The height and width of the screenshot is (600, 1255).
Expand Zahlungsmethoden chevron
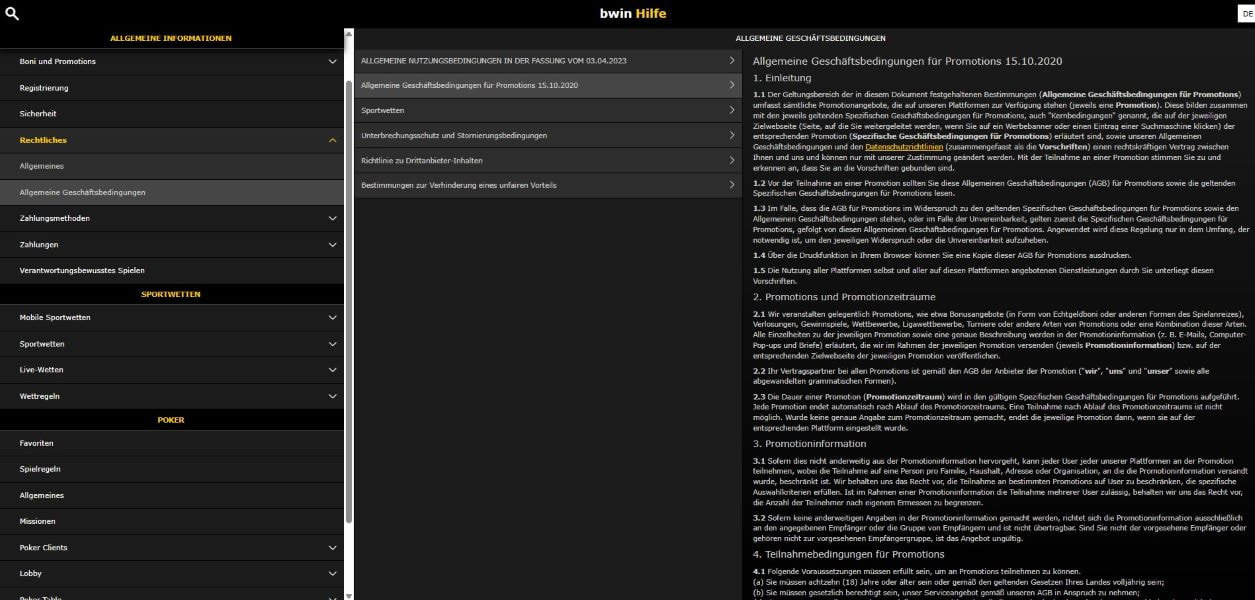coord(333,218)
